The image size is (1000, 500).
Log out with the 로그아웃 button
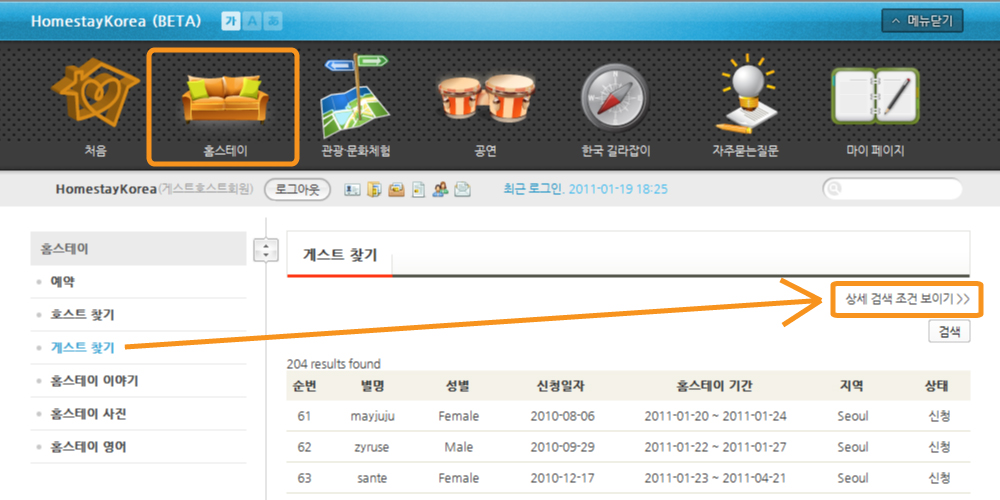tap(297, 189)
